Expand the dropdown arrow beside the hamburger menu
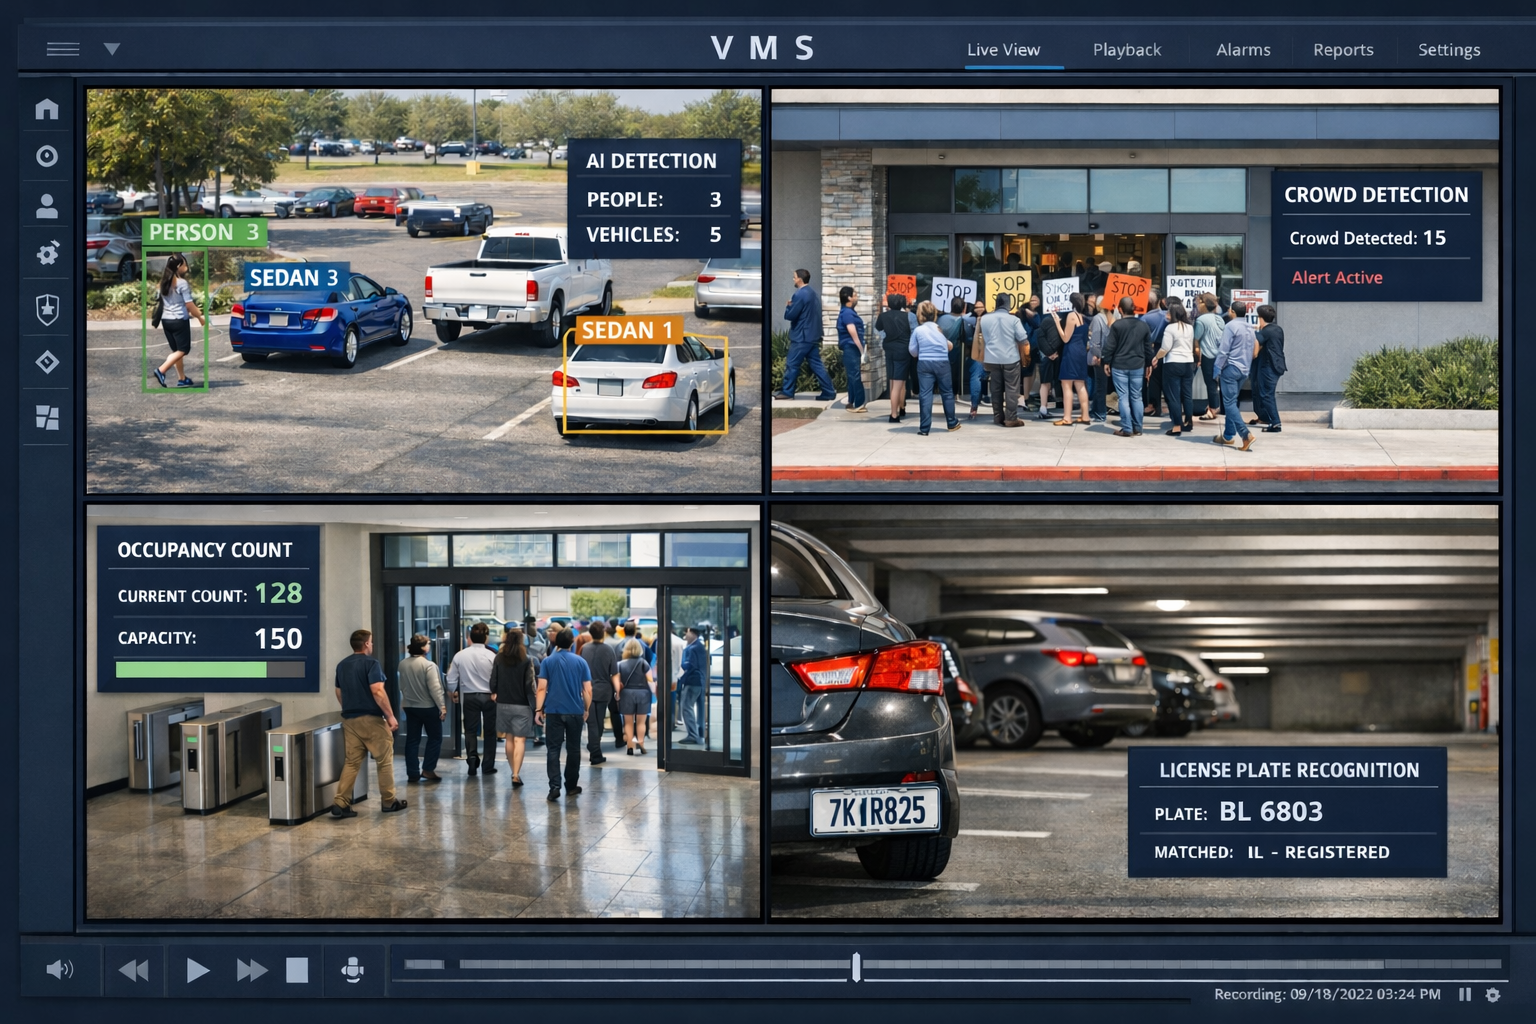Viewport: 1536px width, 1024px height. (112, 47)
